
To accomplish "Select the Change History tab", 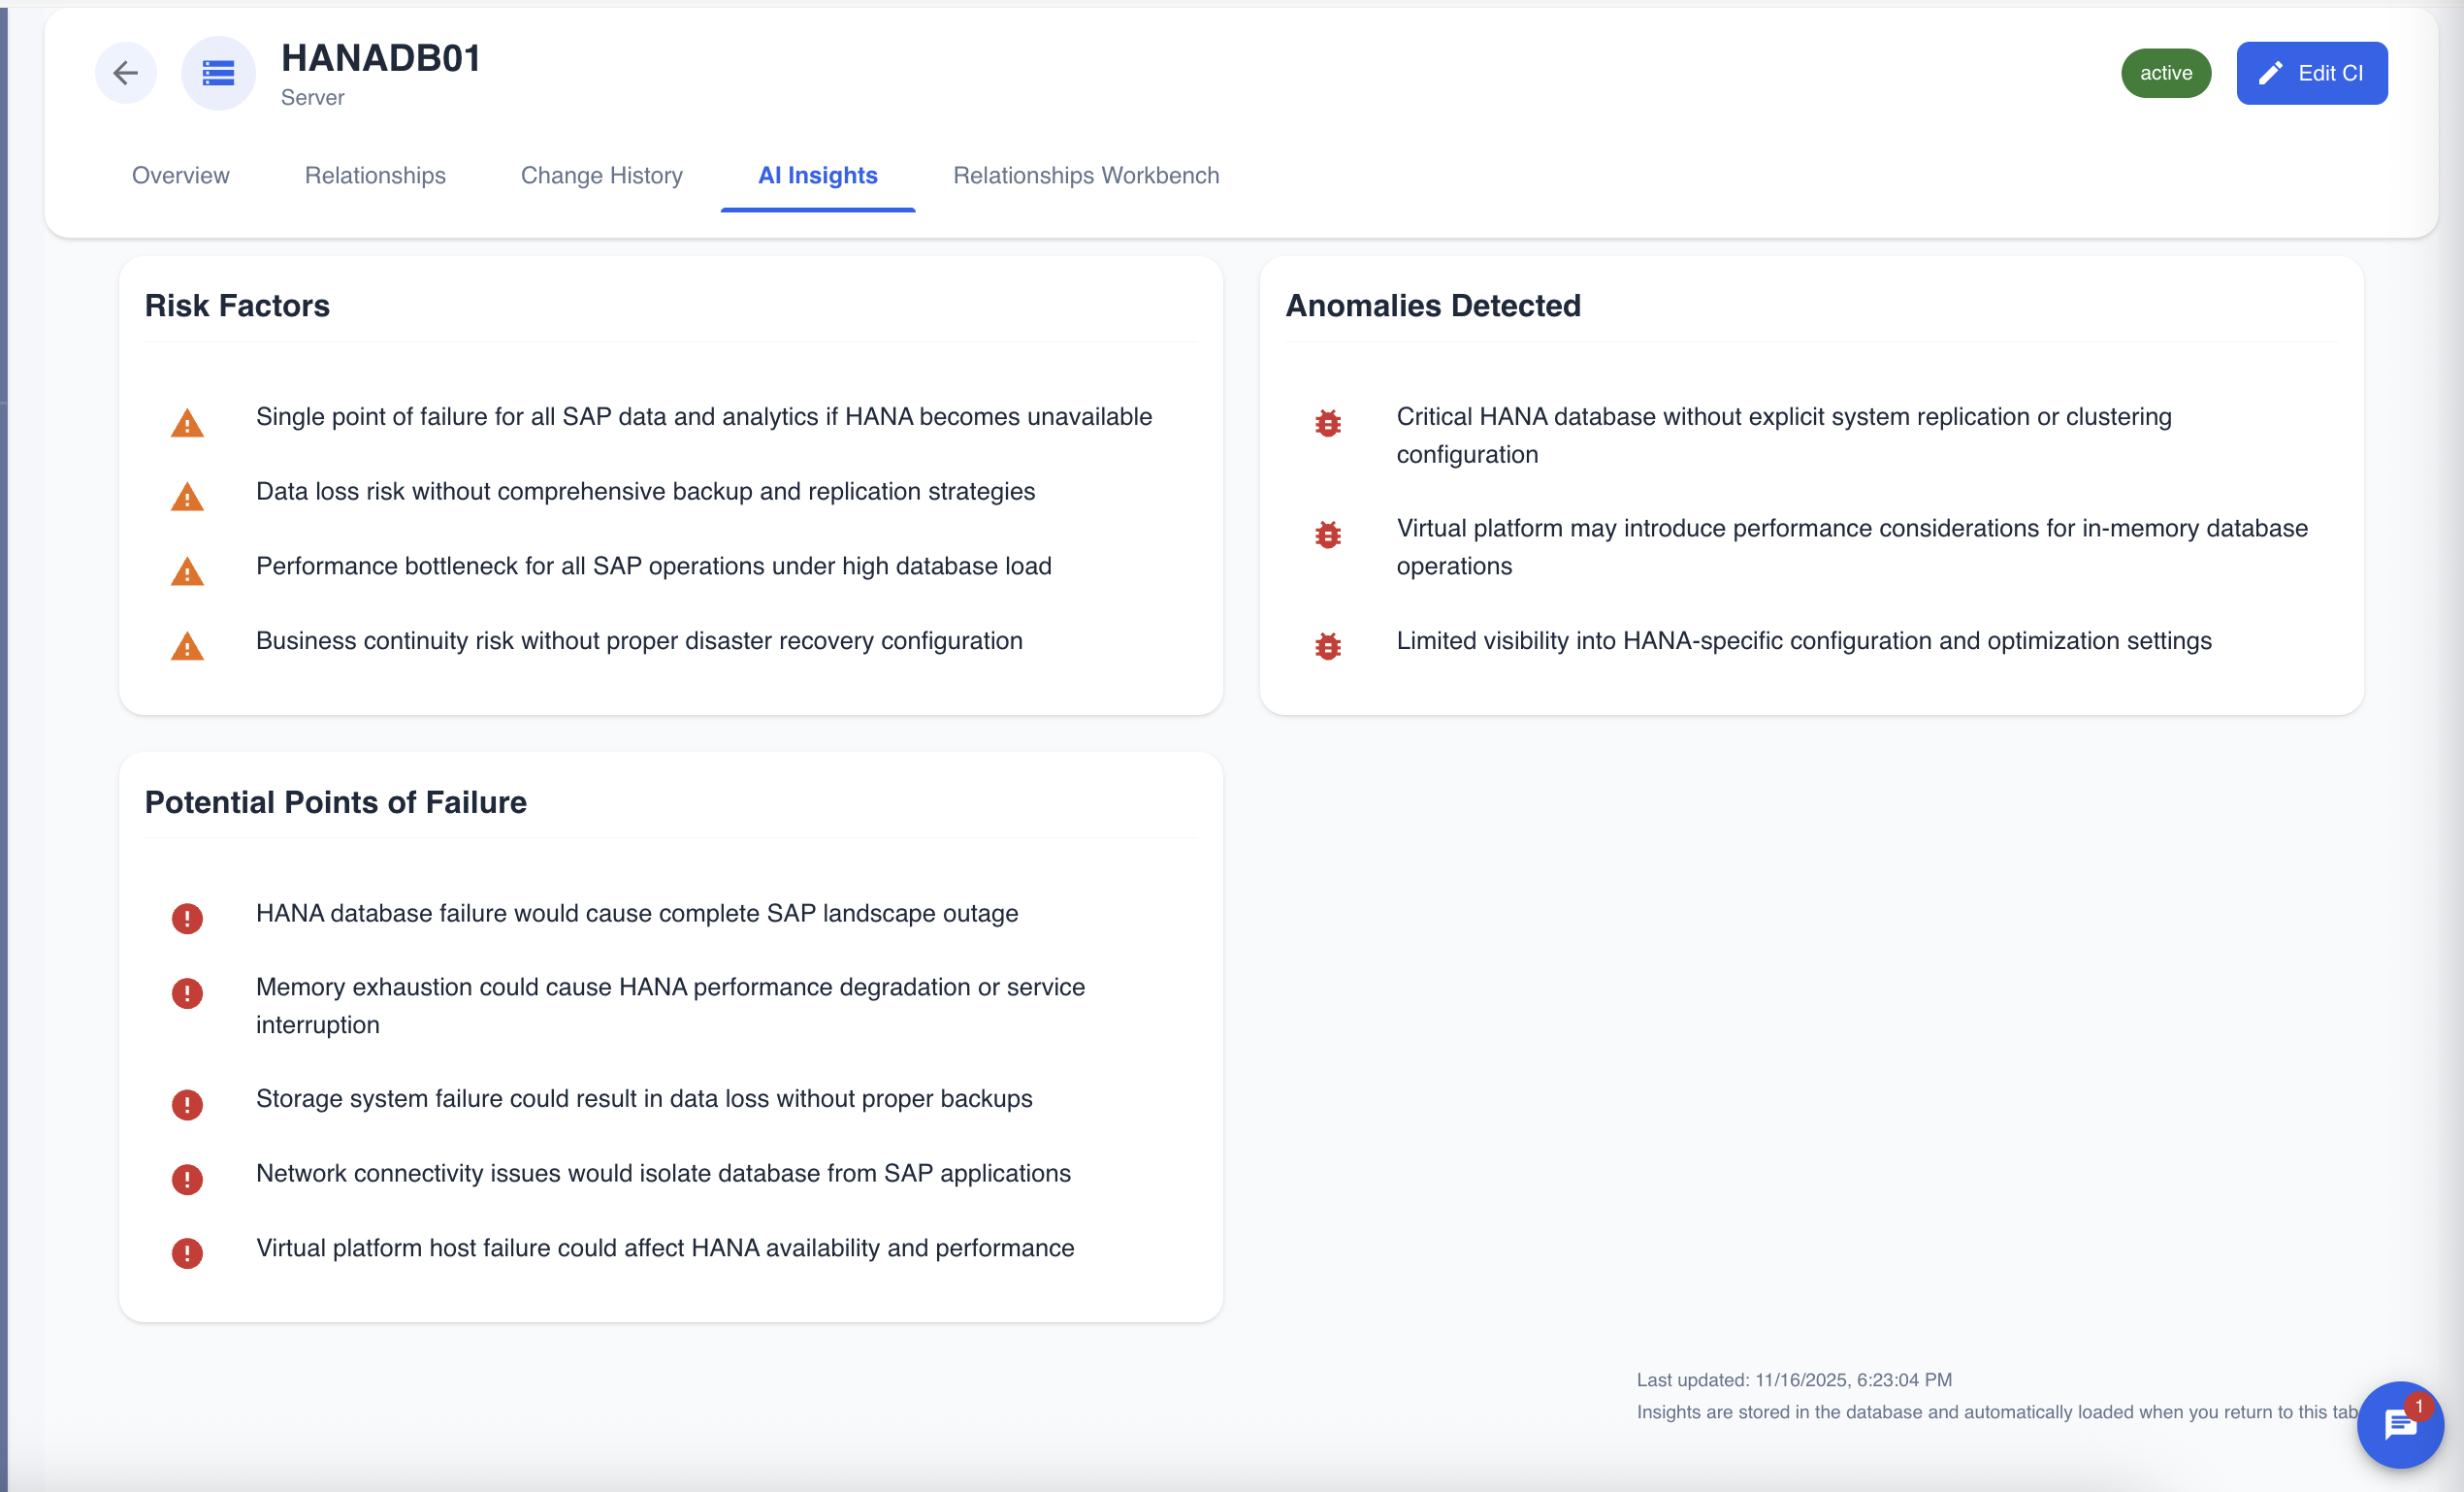I will (x=601, y=175).
